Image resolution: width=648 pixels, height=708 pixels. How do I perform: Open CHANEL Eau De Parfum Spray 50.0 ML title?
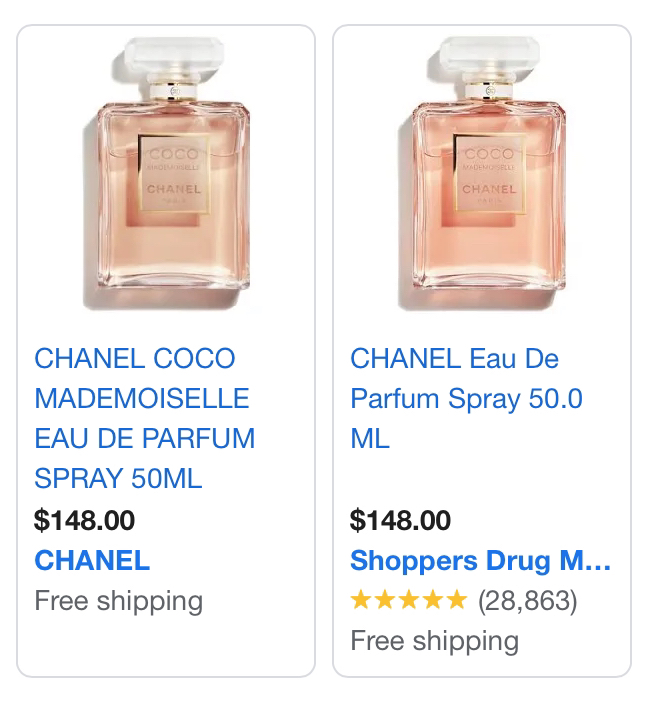466,398
